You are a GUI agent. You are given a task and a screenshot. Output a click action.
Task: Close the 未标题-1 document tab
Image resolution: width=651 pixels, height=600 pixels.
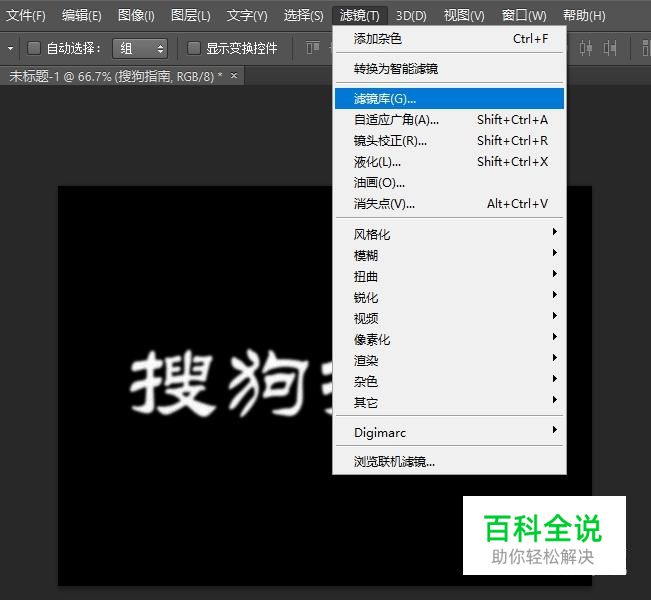tap(234, 76)
